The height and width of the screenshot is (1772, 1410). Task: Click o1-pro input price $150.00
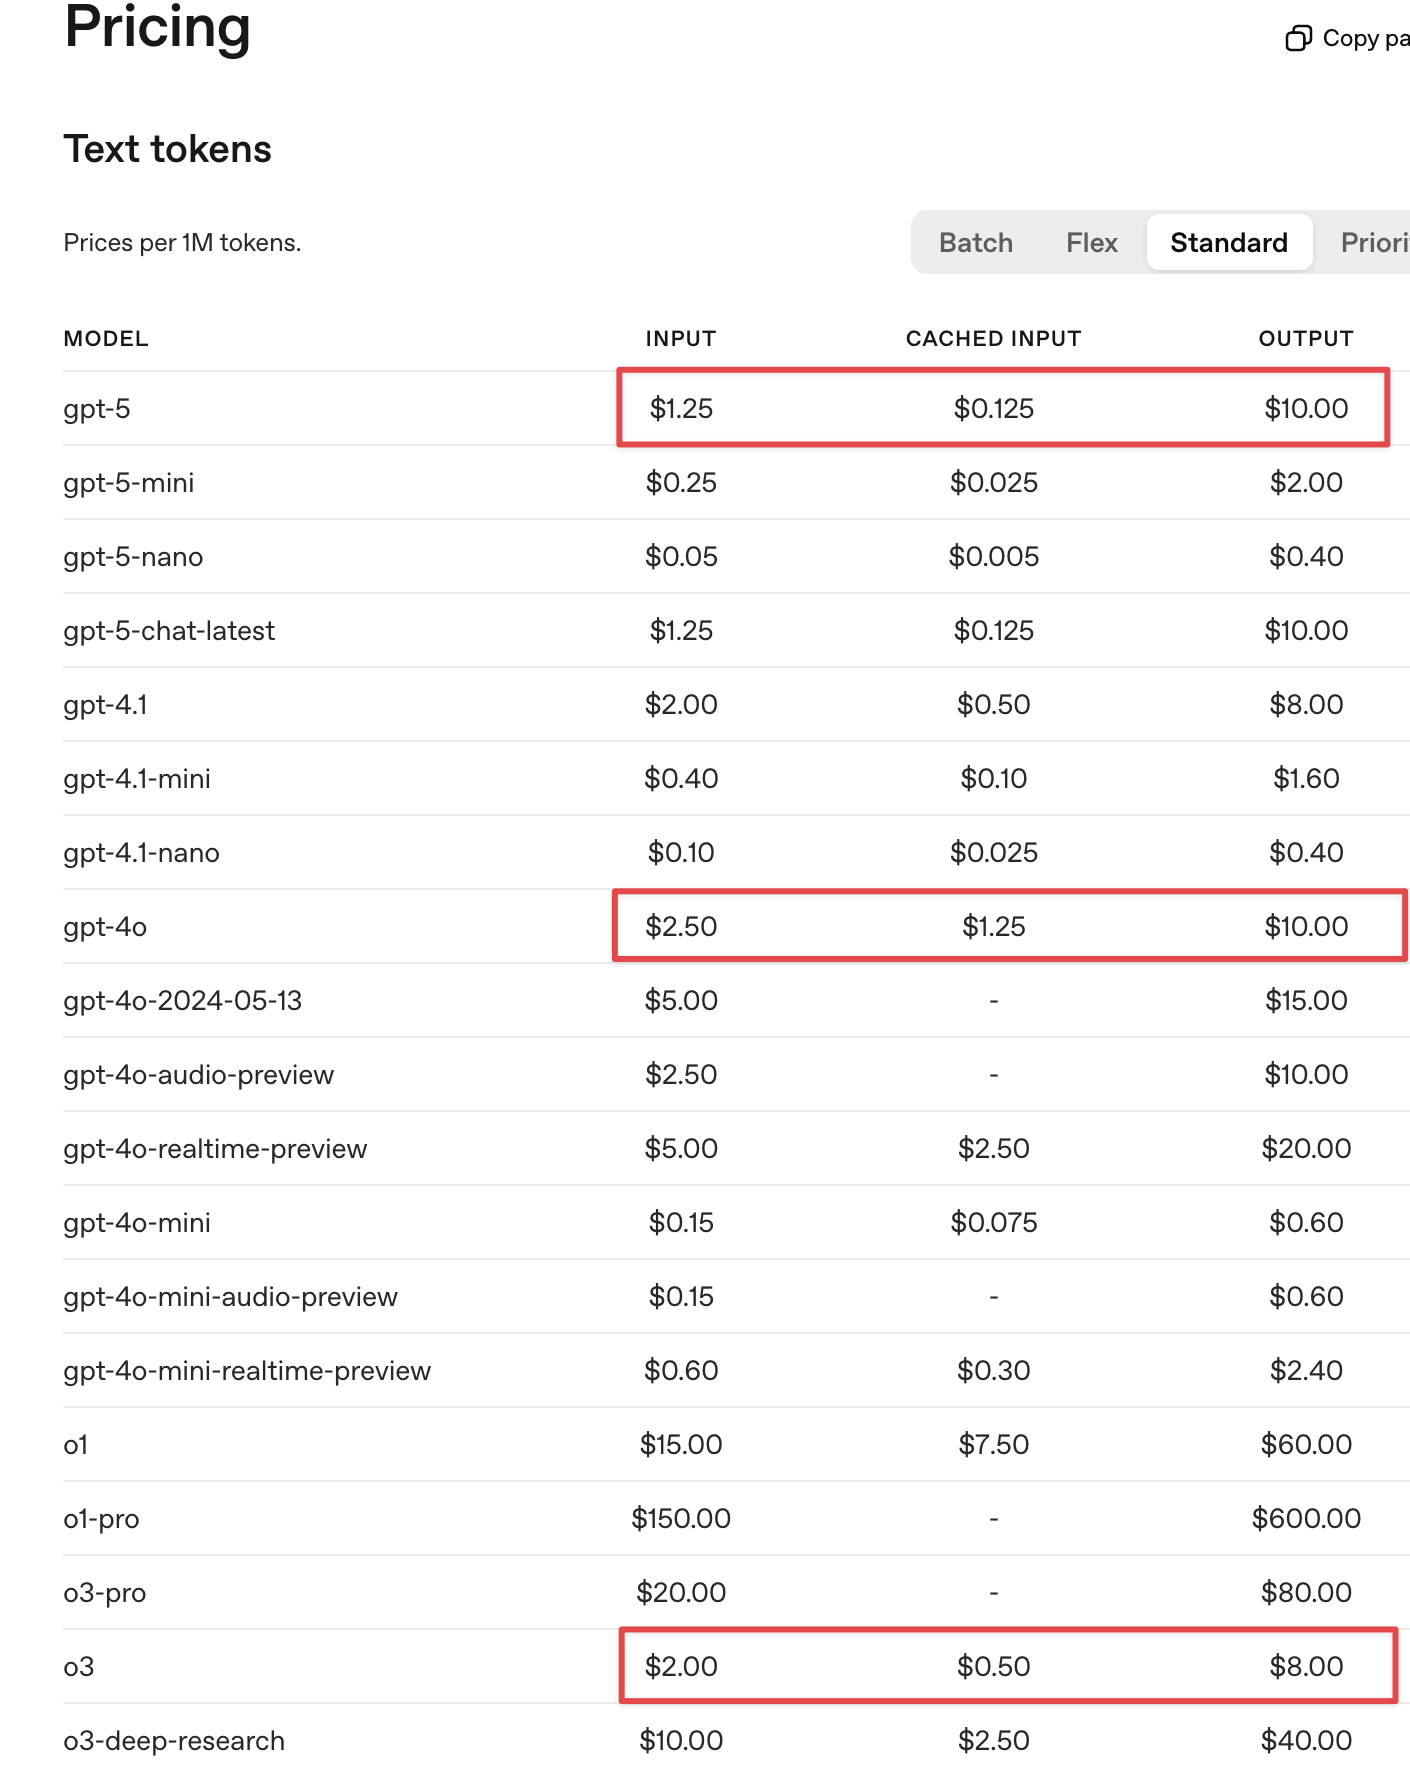(681, 1518)
